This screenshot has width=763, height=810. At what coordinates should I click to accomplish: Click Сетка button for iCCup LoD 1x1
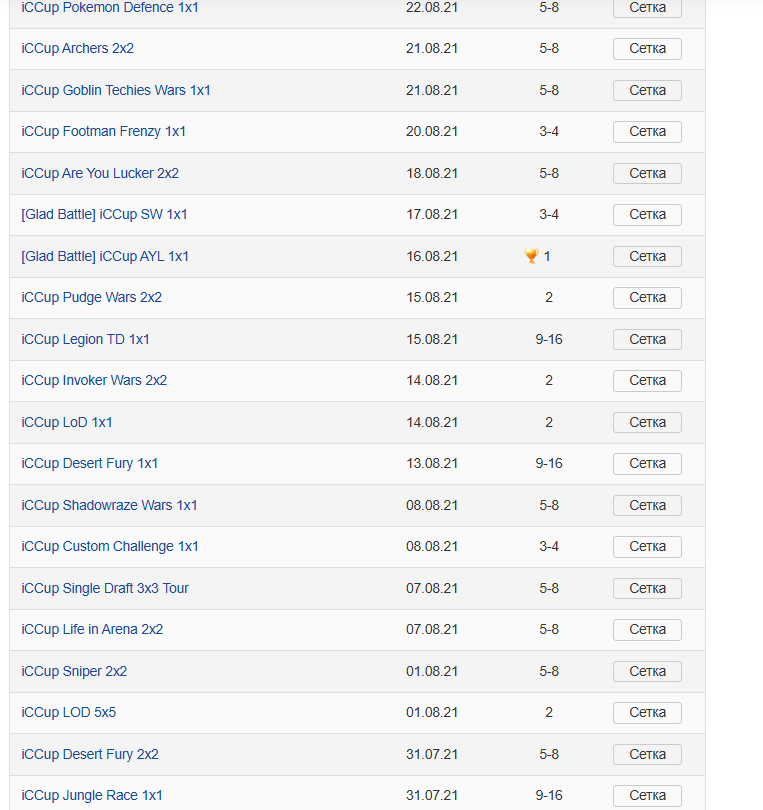[x=647, y=422]
